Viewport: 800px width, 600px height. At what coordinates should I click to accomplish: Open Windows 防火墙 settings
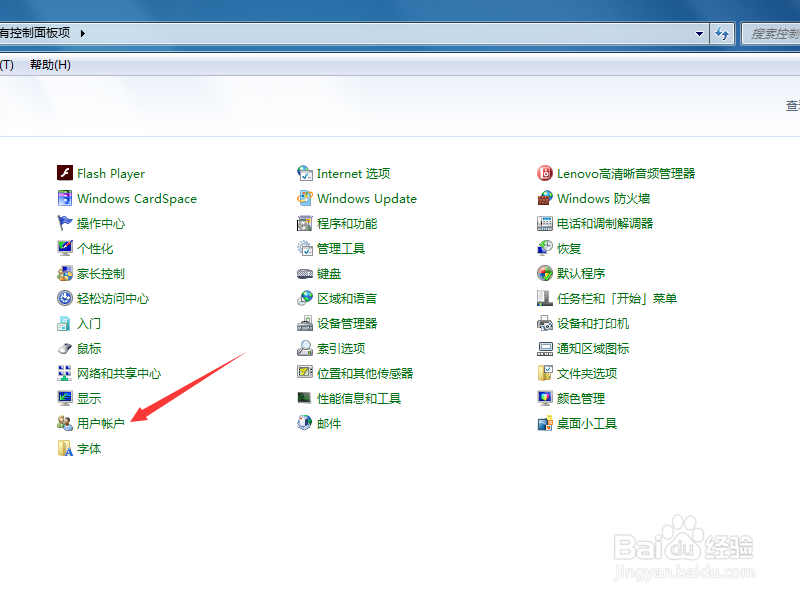(605, 198)
